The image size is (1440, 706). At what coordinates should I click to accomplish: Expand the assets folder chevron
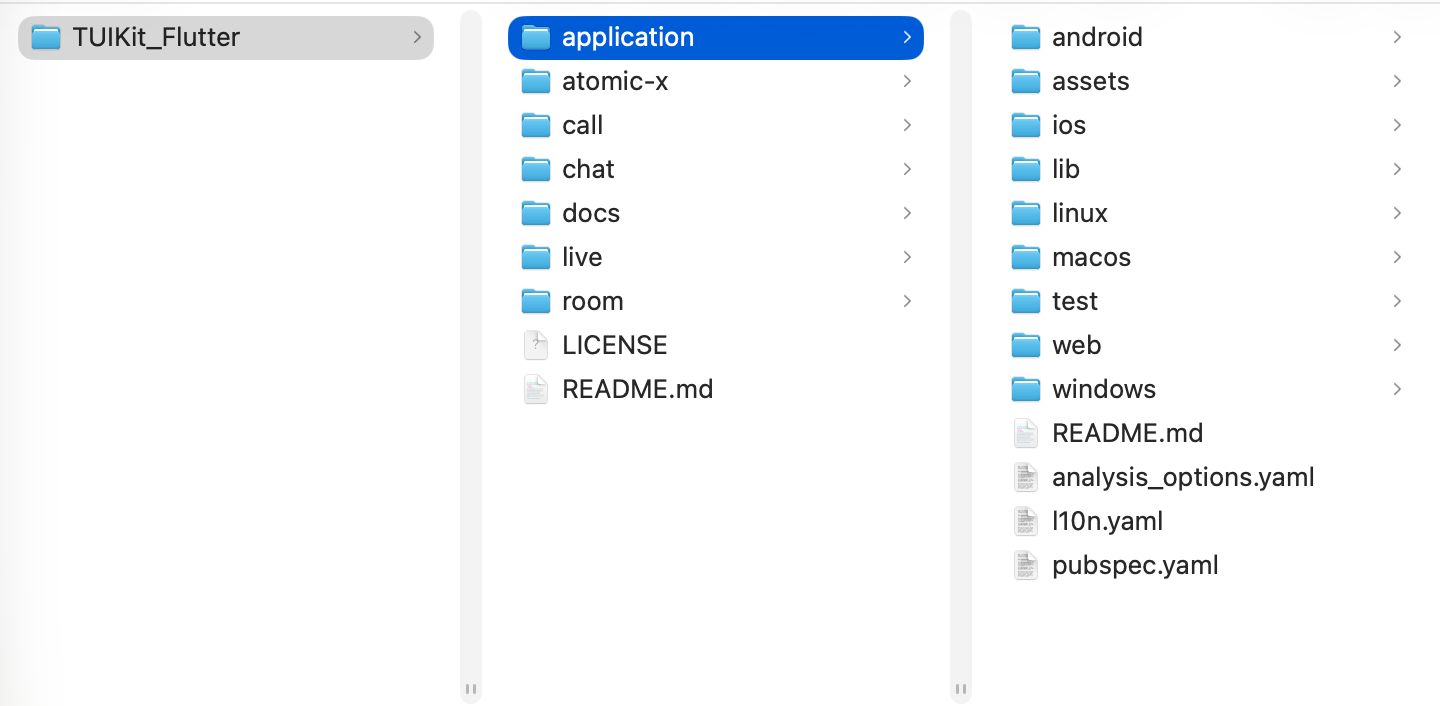click(1397, 82)
